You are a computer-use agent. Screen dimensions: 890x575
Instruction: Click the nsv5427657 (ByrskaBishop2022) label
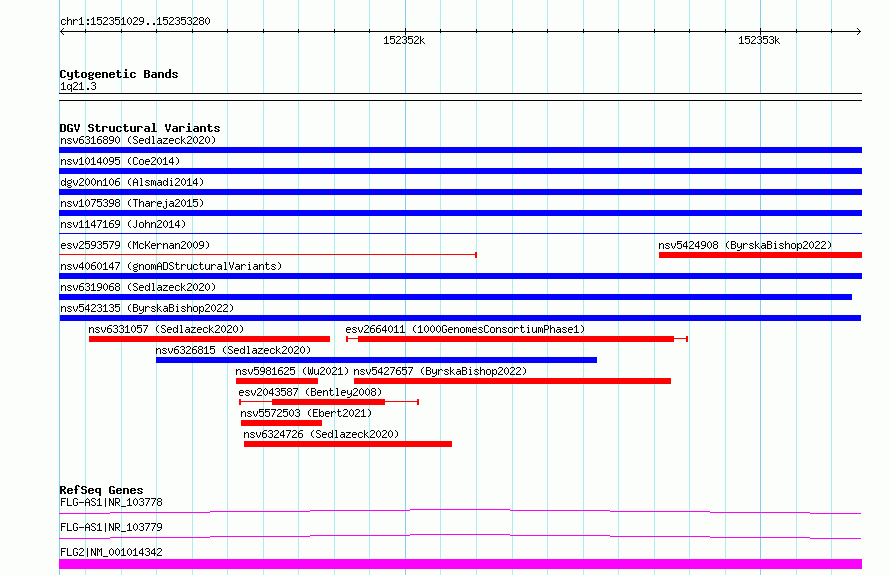click(440, 371)
